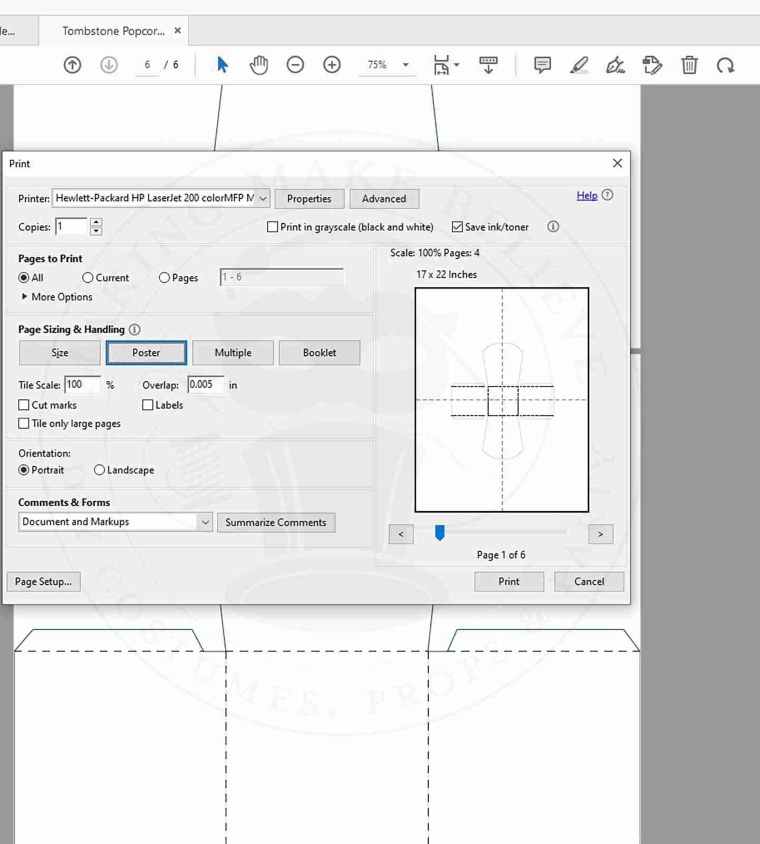Viewport: 760px width, 844px height.
Task: Click the 75% zoom value field
Action: [377, 65]
